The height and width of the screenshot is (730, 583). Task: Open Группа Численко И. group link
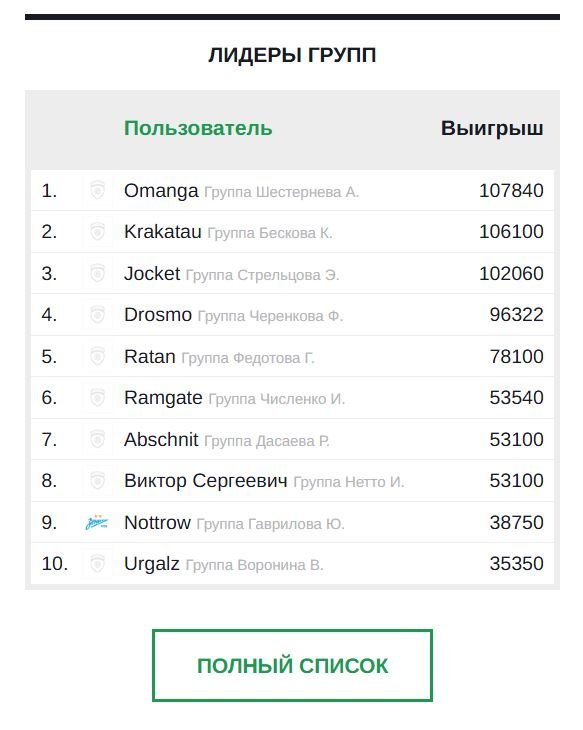[x=277, y=399]
